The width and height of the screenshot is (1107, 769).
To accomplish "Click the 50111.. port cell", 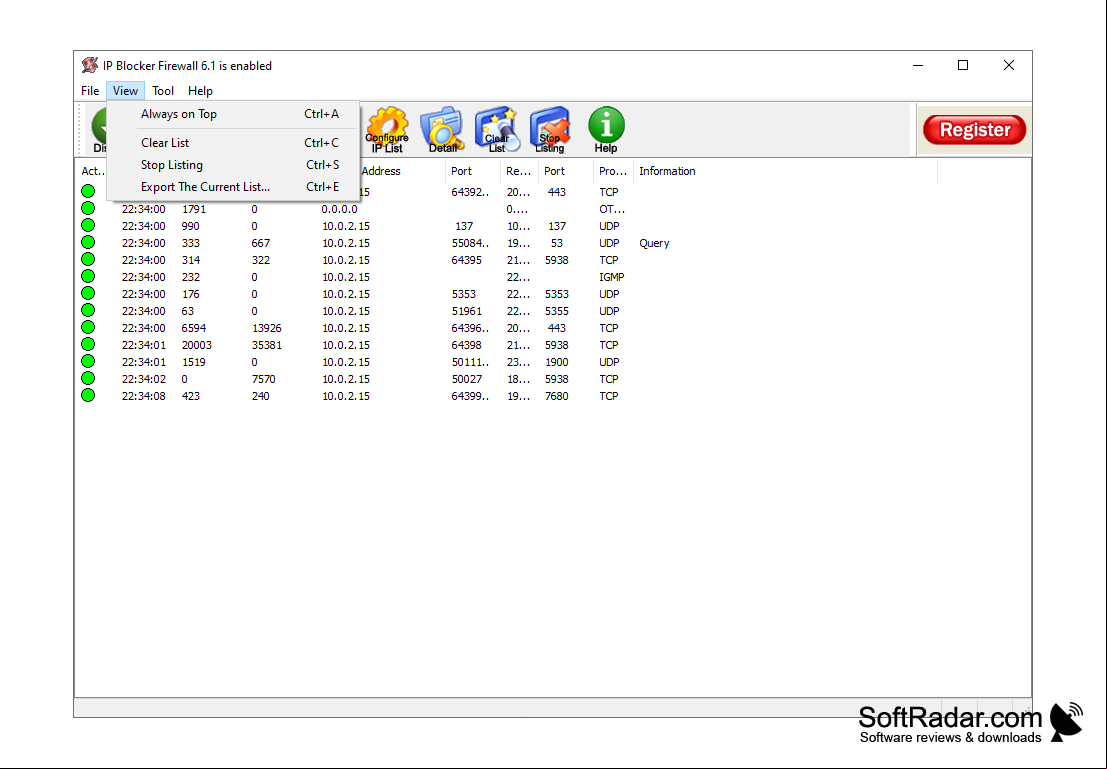I will coord(470,362).
